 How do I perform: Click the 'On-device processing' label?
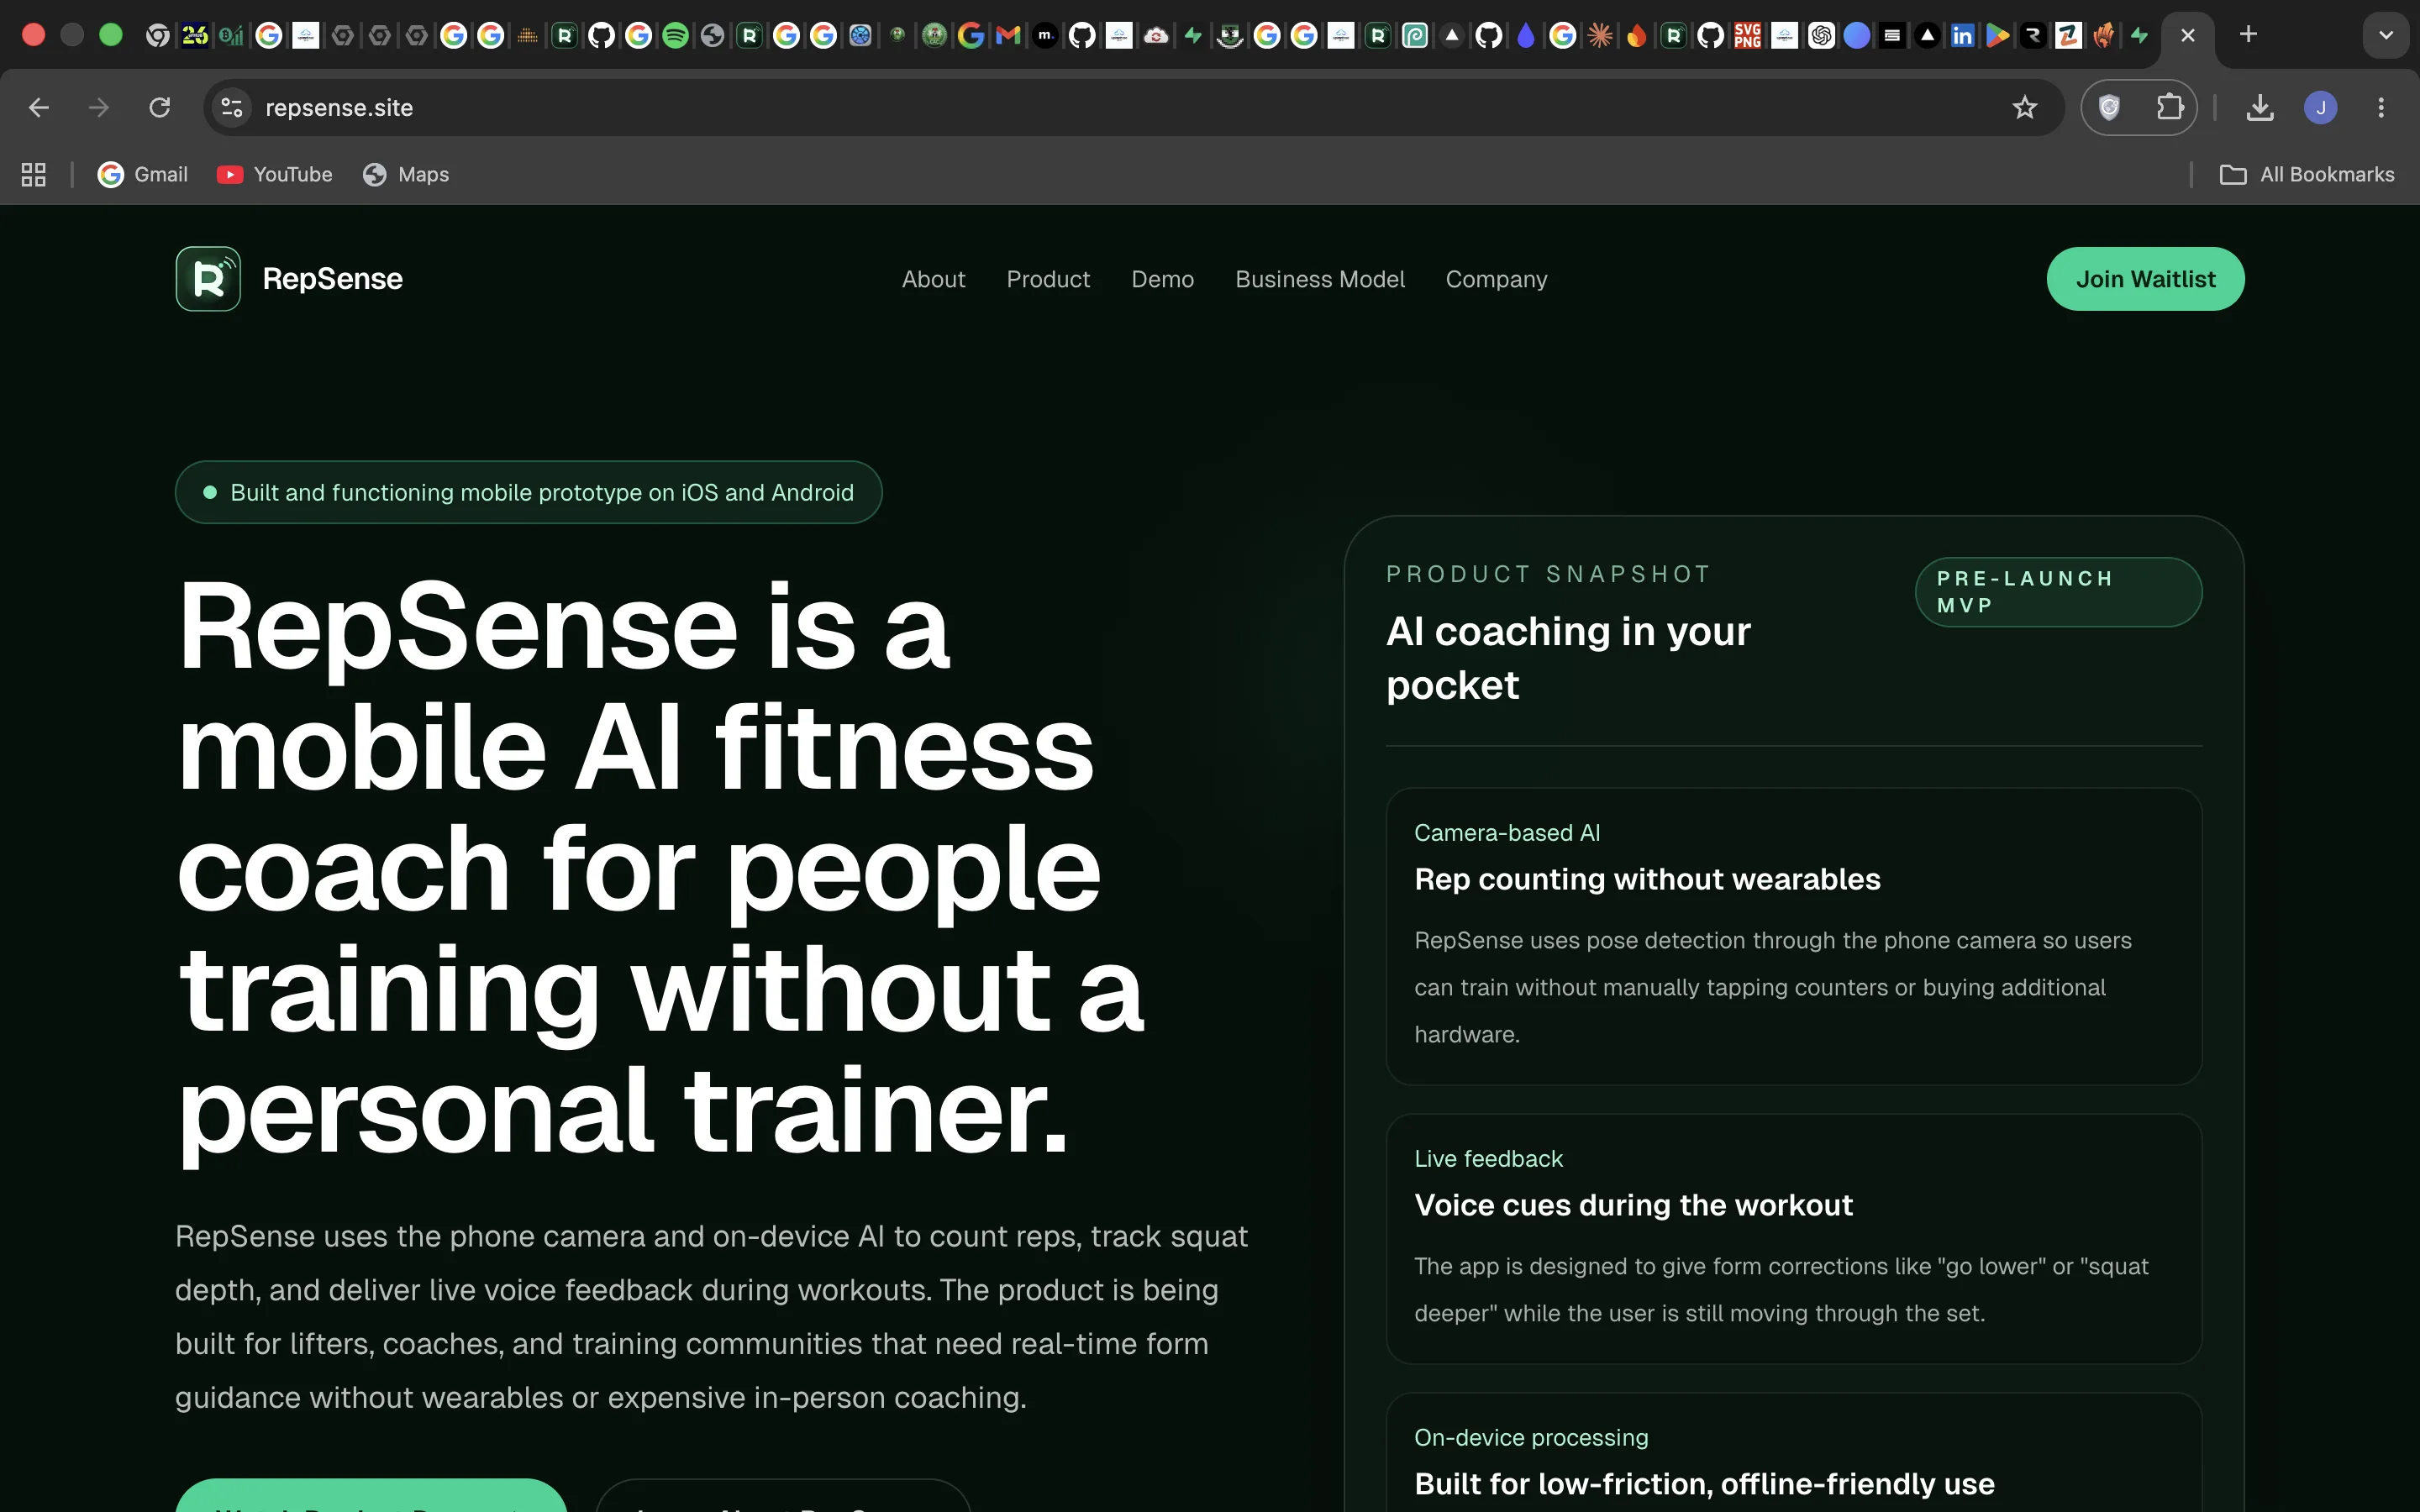1531,1438
